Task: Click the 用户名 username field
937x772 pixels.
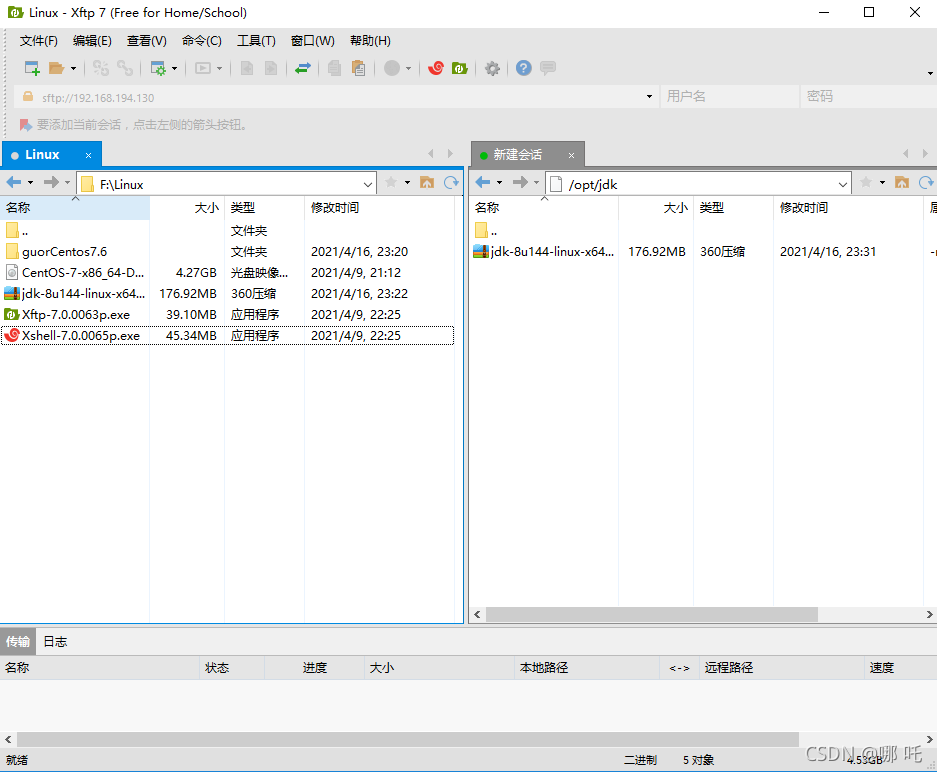Action: (729, 97)
